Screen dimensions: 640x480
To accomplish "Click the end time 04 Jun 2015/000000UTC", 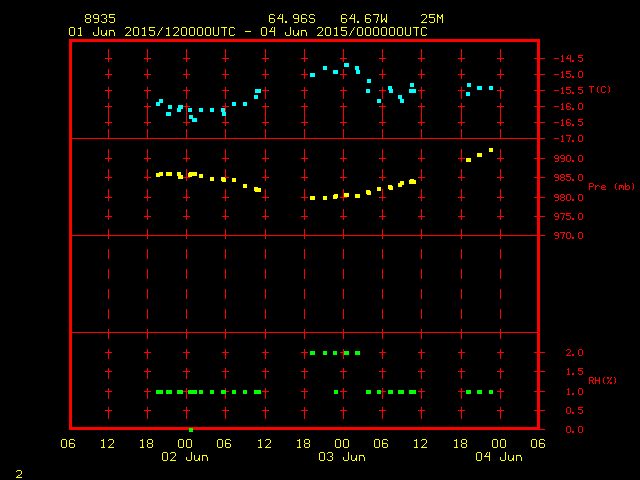I will pos(344,32).
